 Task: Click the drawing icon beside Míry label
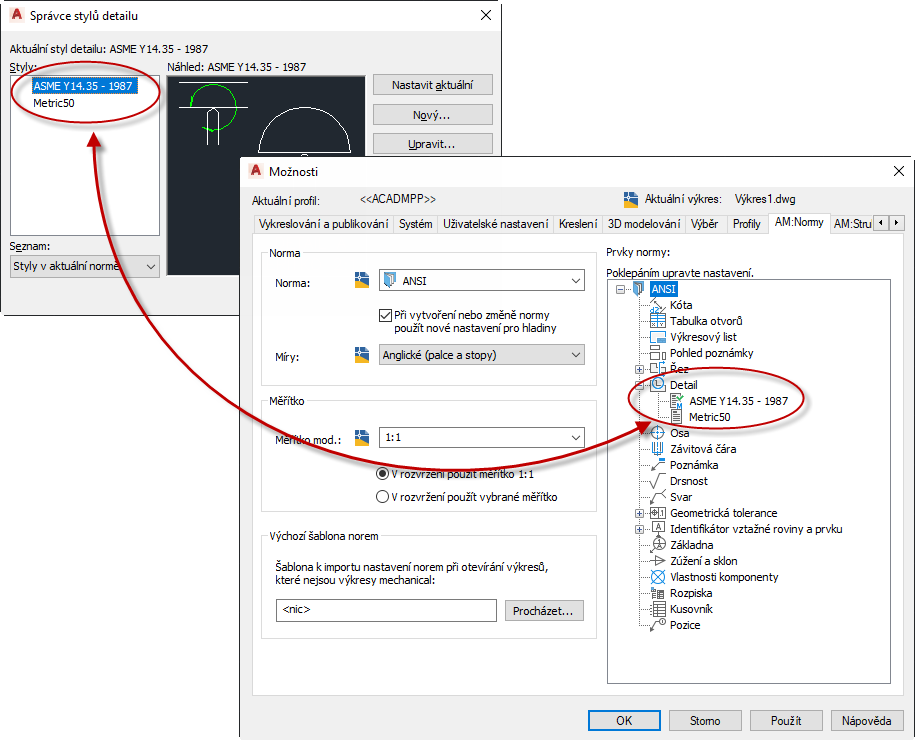click(362, 355)
